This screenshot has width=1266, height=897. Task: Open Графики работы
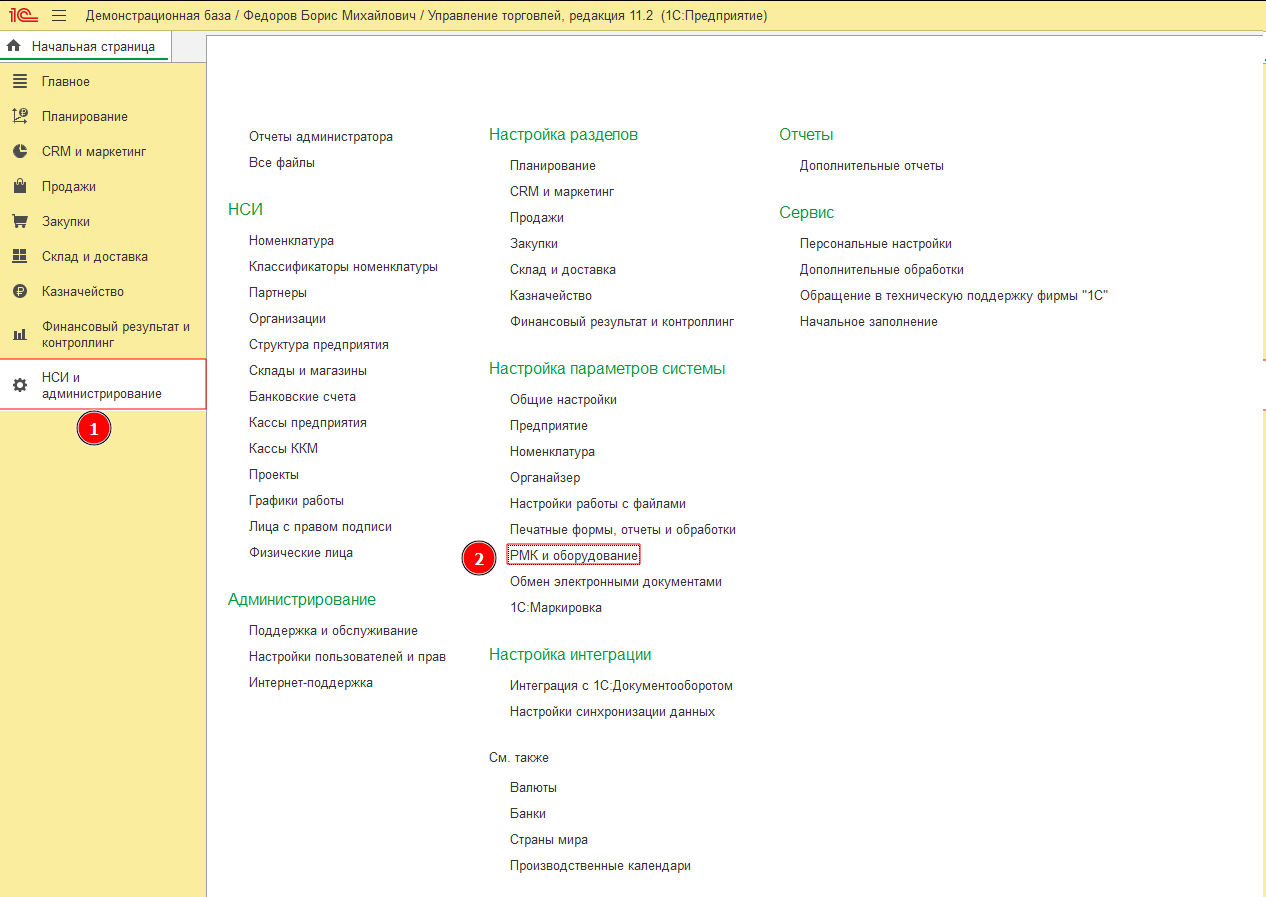coord(296,501)
